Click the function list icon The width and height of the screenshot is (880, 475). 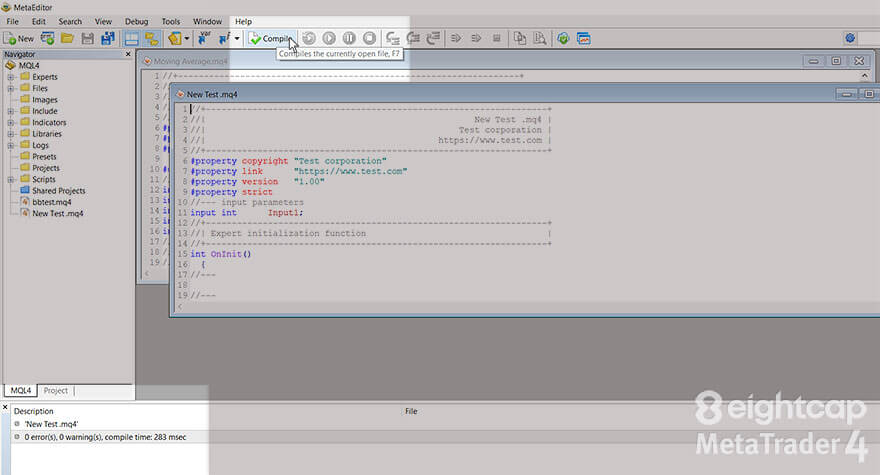click(x=224, y=39)
